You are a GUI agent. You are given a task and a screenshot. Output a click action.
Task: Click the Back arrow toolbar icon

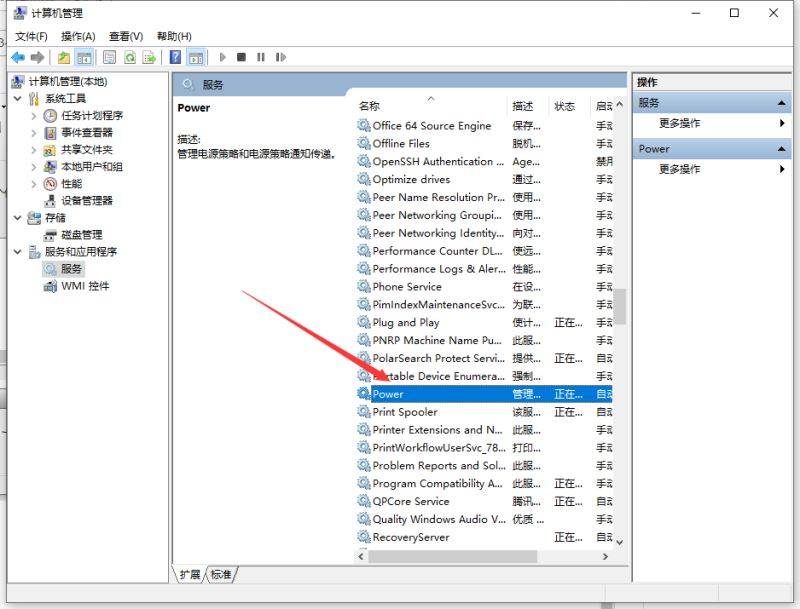click(18, 57)
